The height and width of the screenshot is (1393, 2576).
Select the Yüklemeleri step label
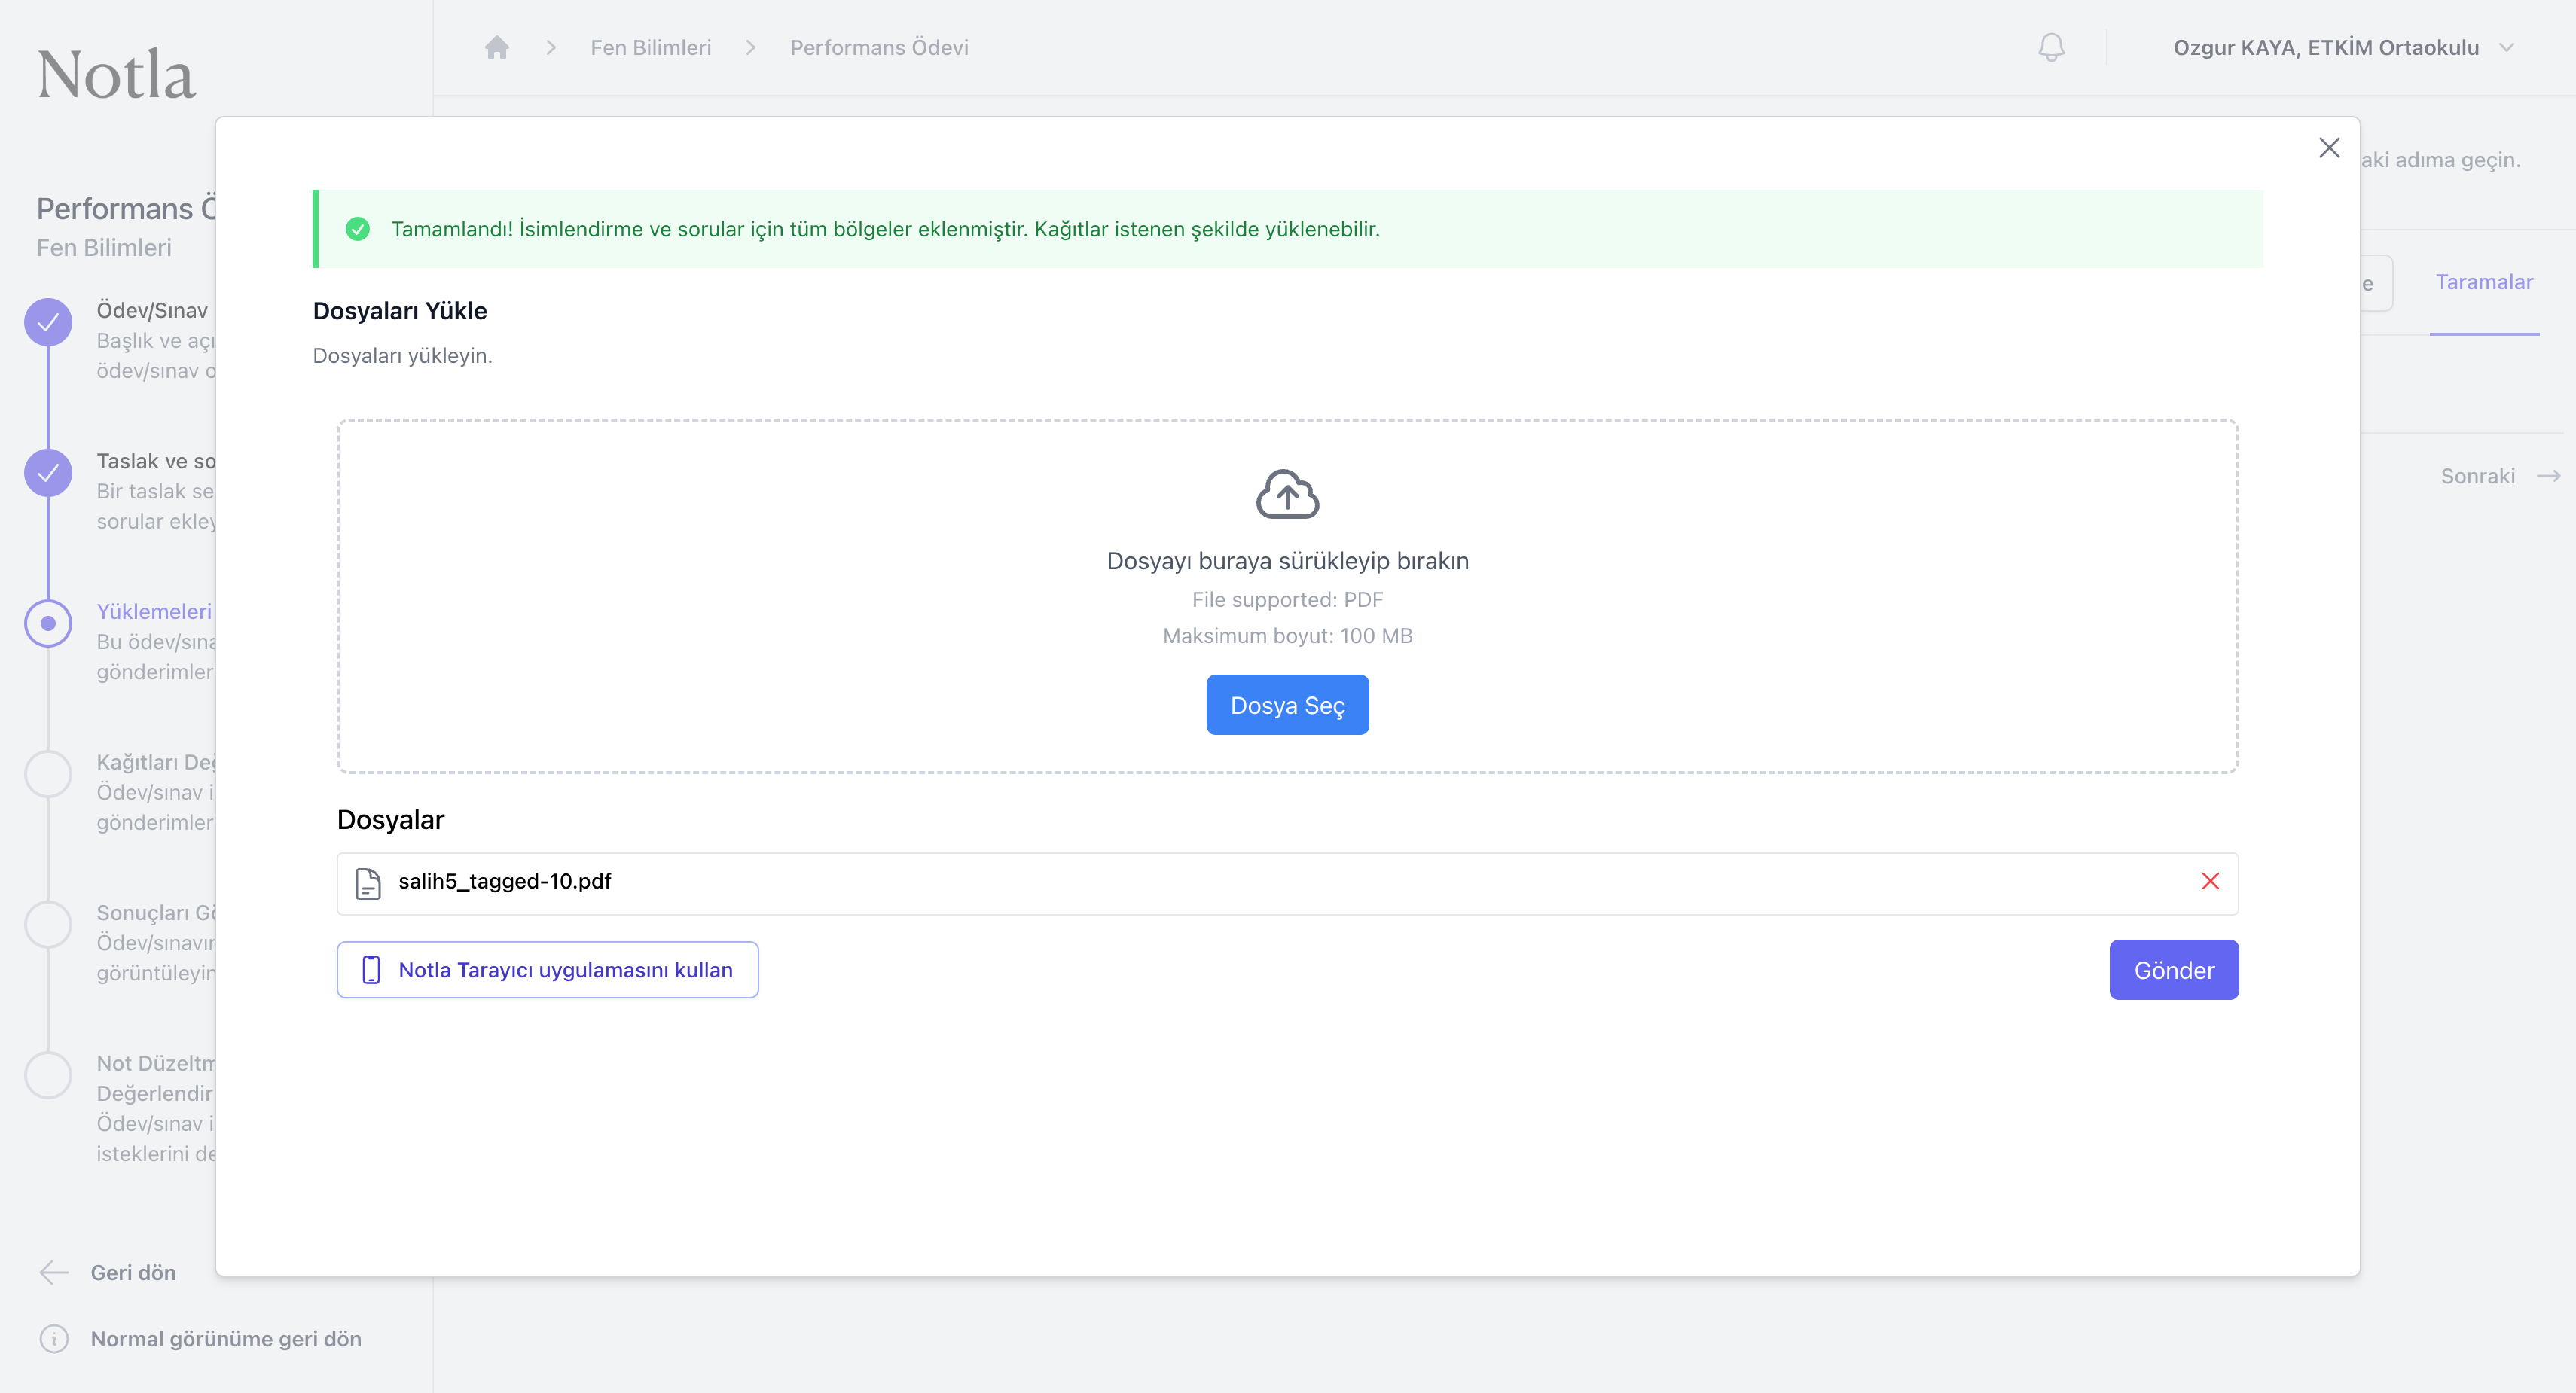pyautogui.click(x=154, y=611)
